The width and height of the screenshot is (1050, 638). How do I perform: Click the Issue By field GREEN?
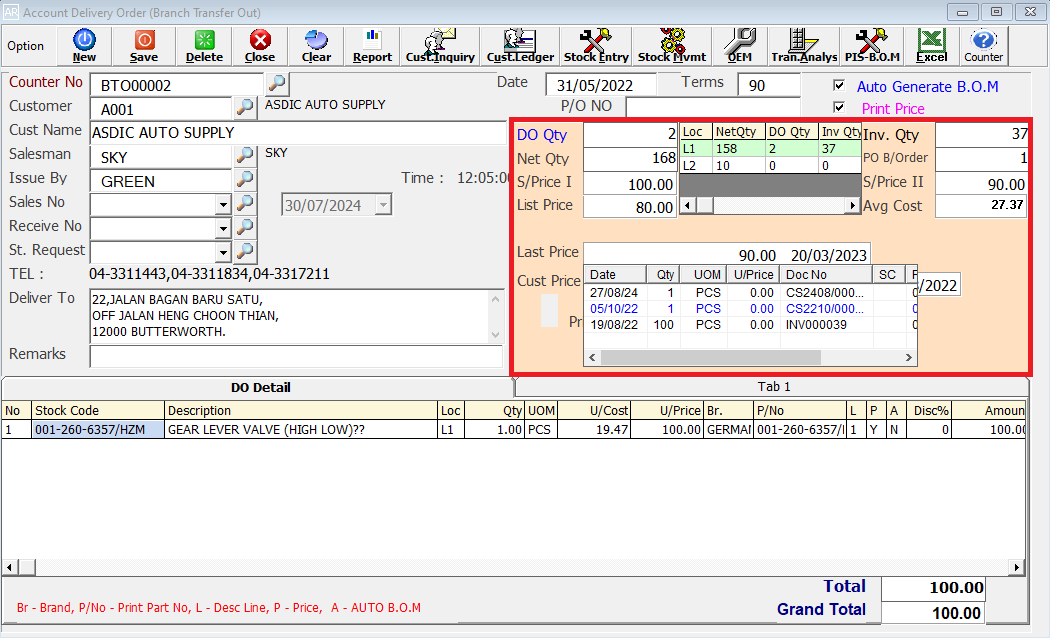click(161, 181)
